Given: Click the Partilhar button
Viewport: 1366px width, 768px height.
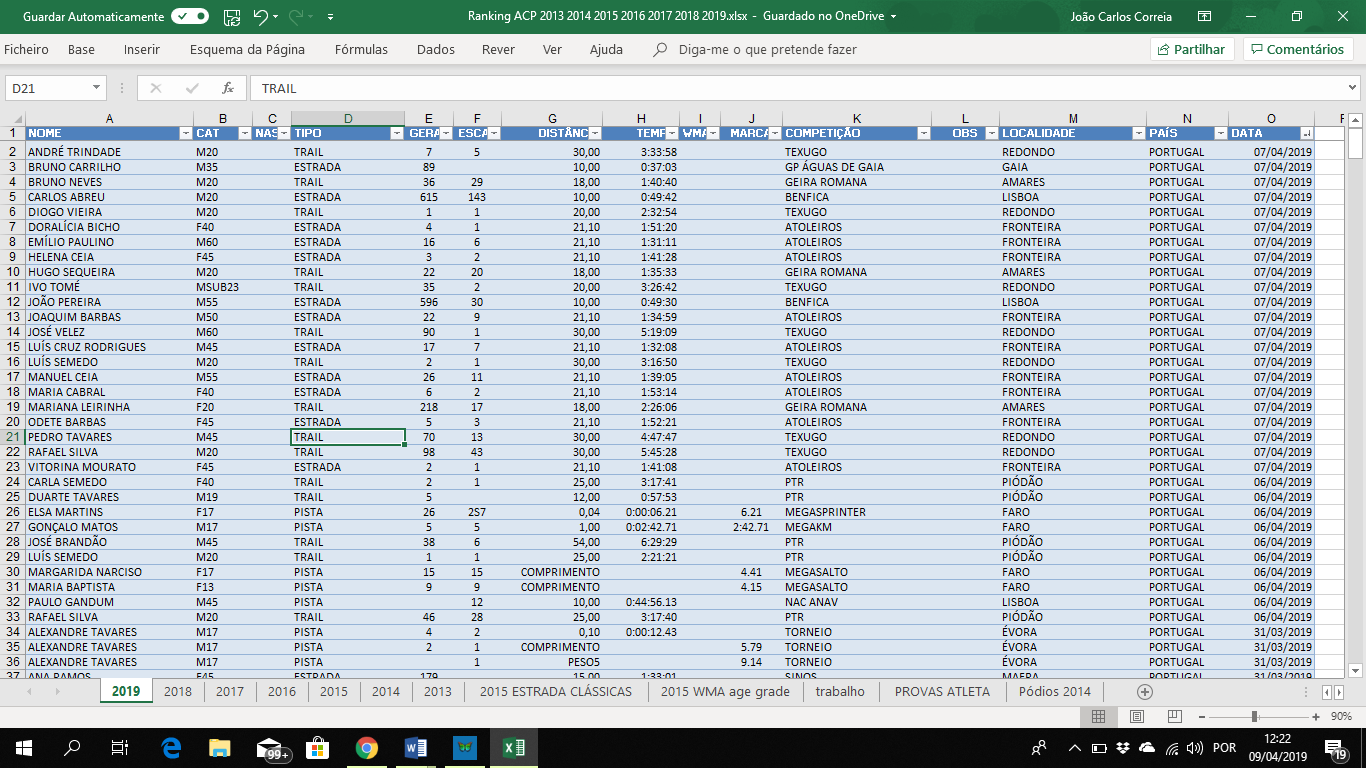Looking at the screenshot, I should tap(1193, 49).
